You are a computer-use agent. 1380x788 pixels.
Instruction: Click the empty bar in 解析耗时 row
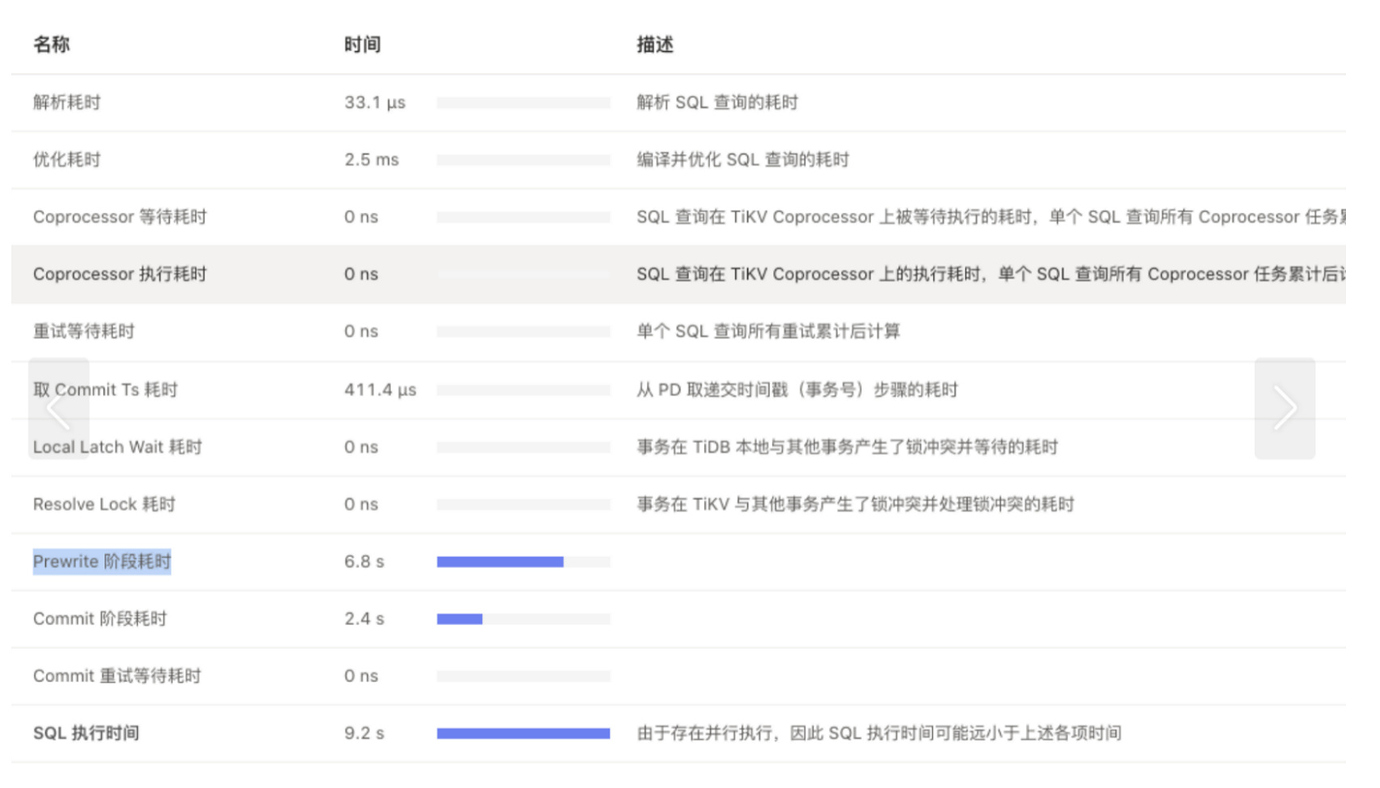click(523, 102)
